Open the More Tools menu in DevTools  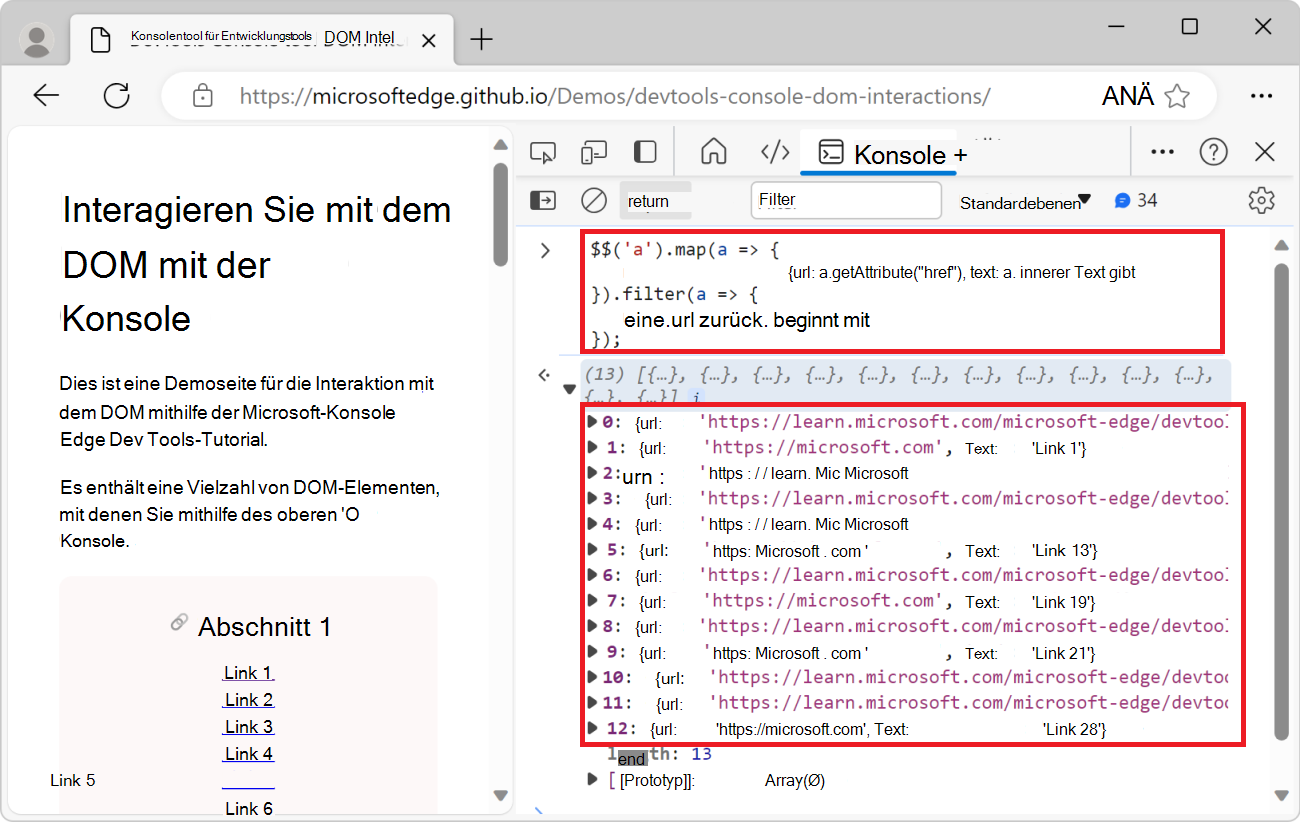1161,151
